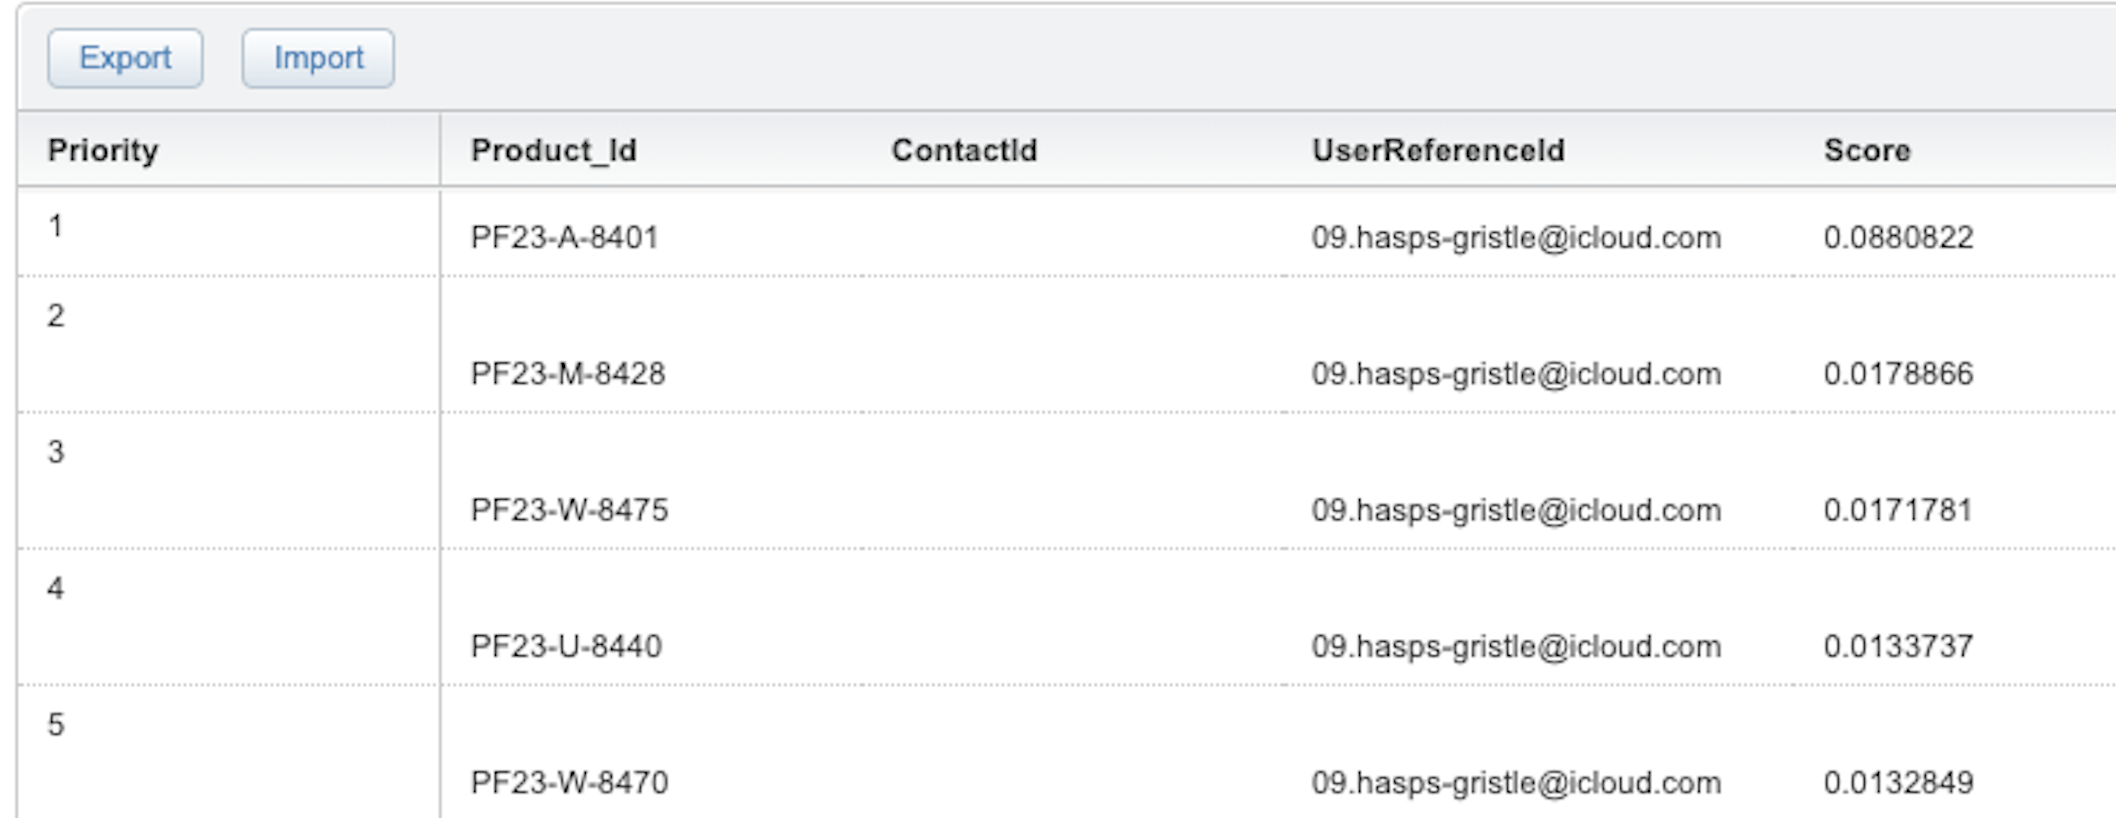Click the Product_Id column header
The width and height of the screenshot is (2116, 818).
[553, 150]
